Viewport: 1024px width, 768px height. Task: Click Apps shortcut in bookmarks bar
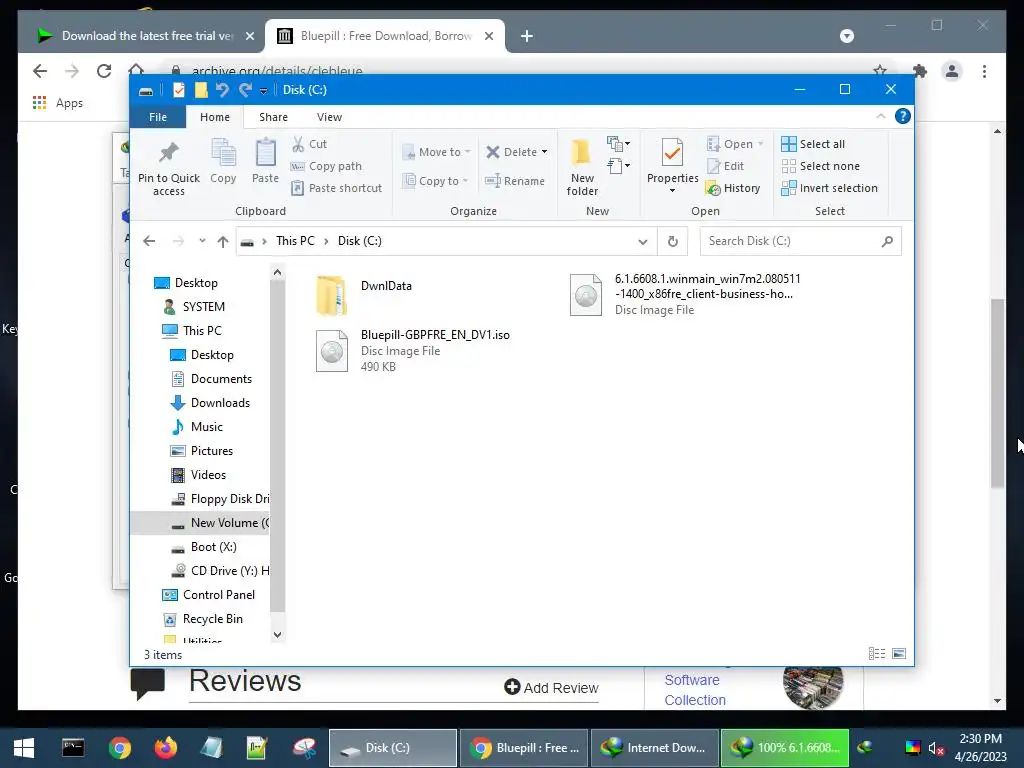[x=58, y=103]
